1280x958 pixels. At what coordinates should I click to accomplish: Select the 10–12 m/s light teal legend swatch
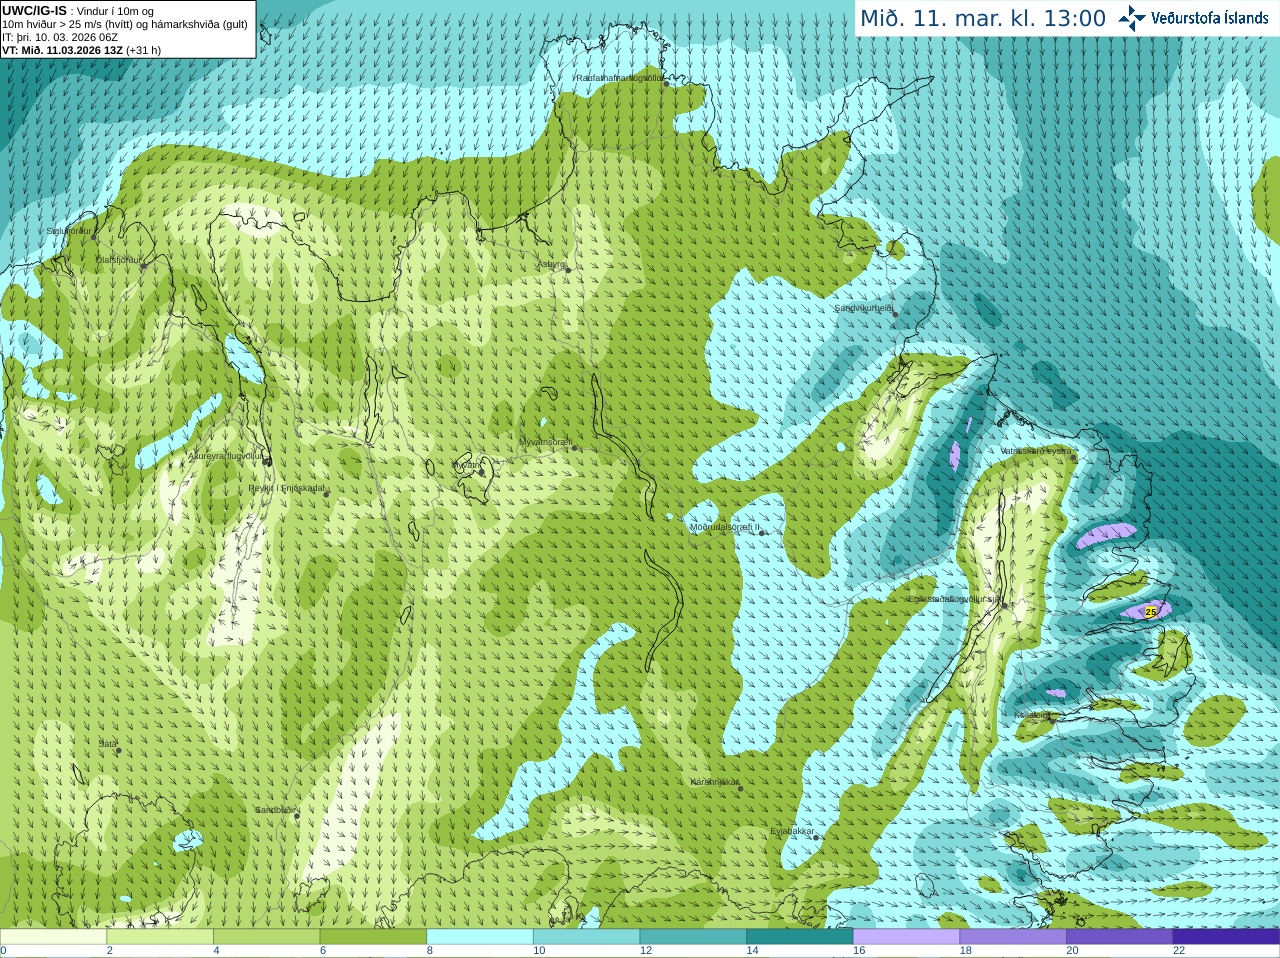(x=586, y=937)
